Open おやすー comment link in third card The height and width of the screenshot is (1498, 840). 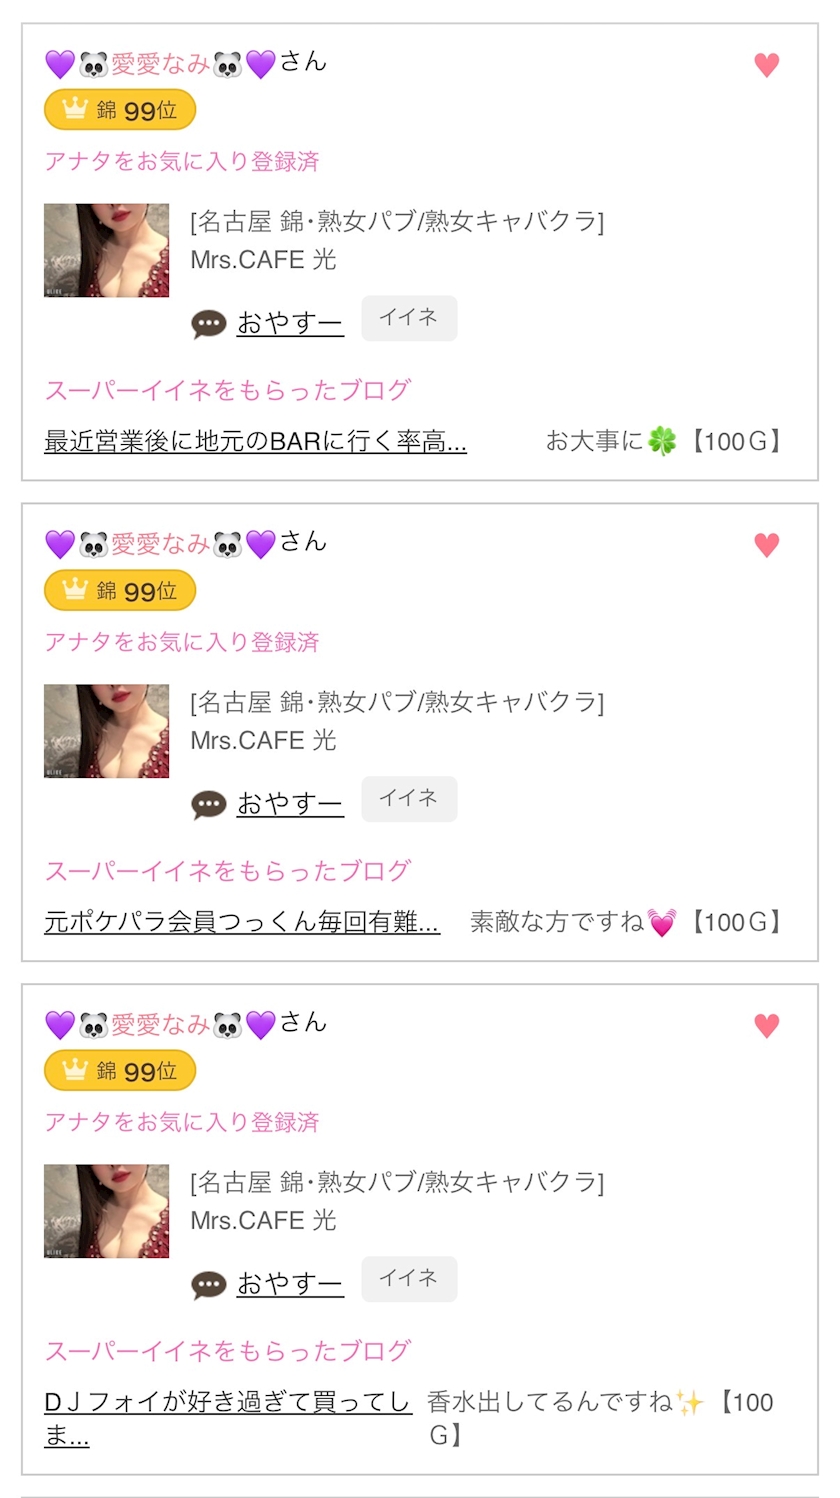pyautogui.click(x=290, y=1284)
